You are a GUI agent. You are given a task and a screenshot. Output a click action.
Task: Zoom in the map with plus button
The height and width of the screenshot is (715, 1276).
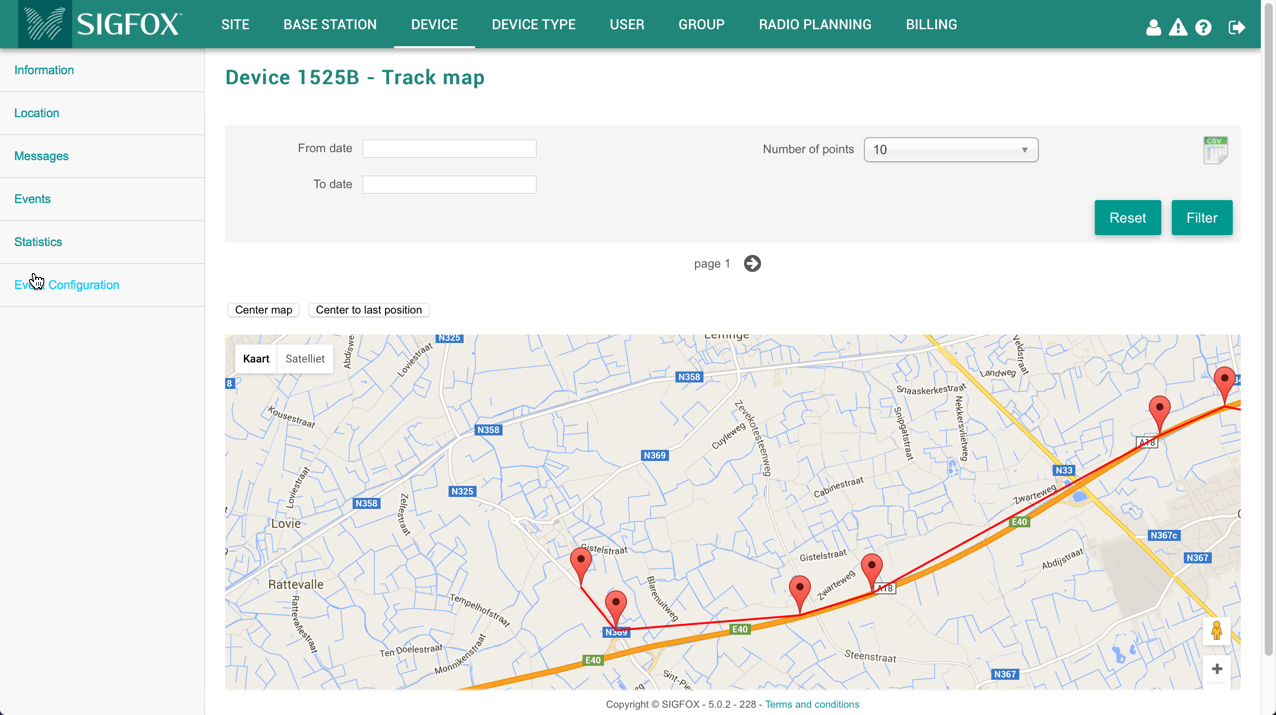pyautogui.click(x=1217, y=669)
